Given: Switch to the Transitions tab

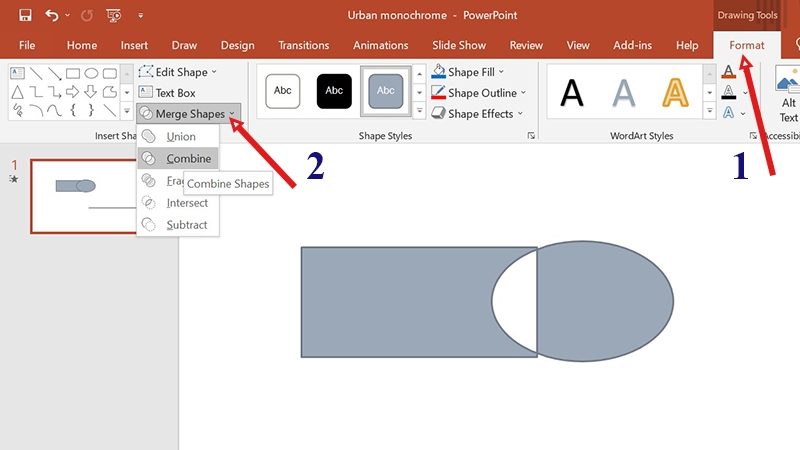Looking at the screenshot, I should [x=304, y=45].
